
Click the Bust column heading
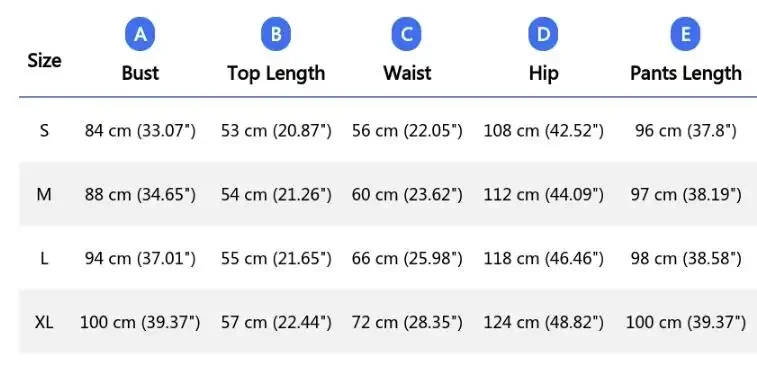tap(140, 73)
